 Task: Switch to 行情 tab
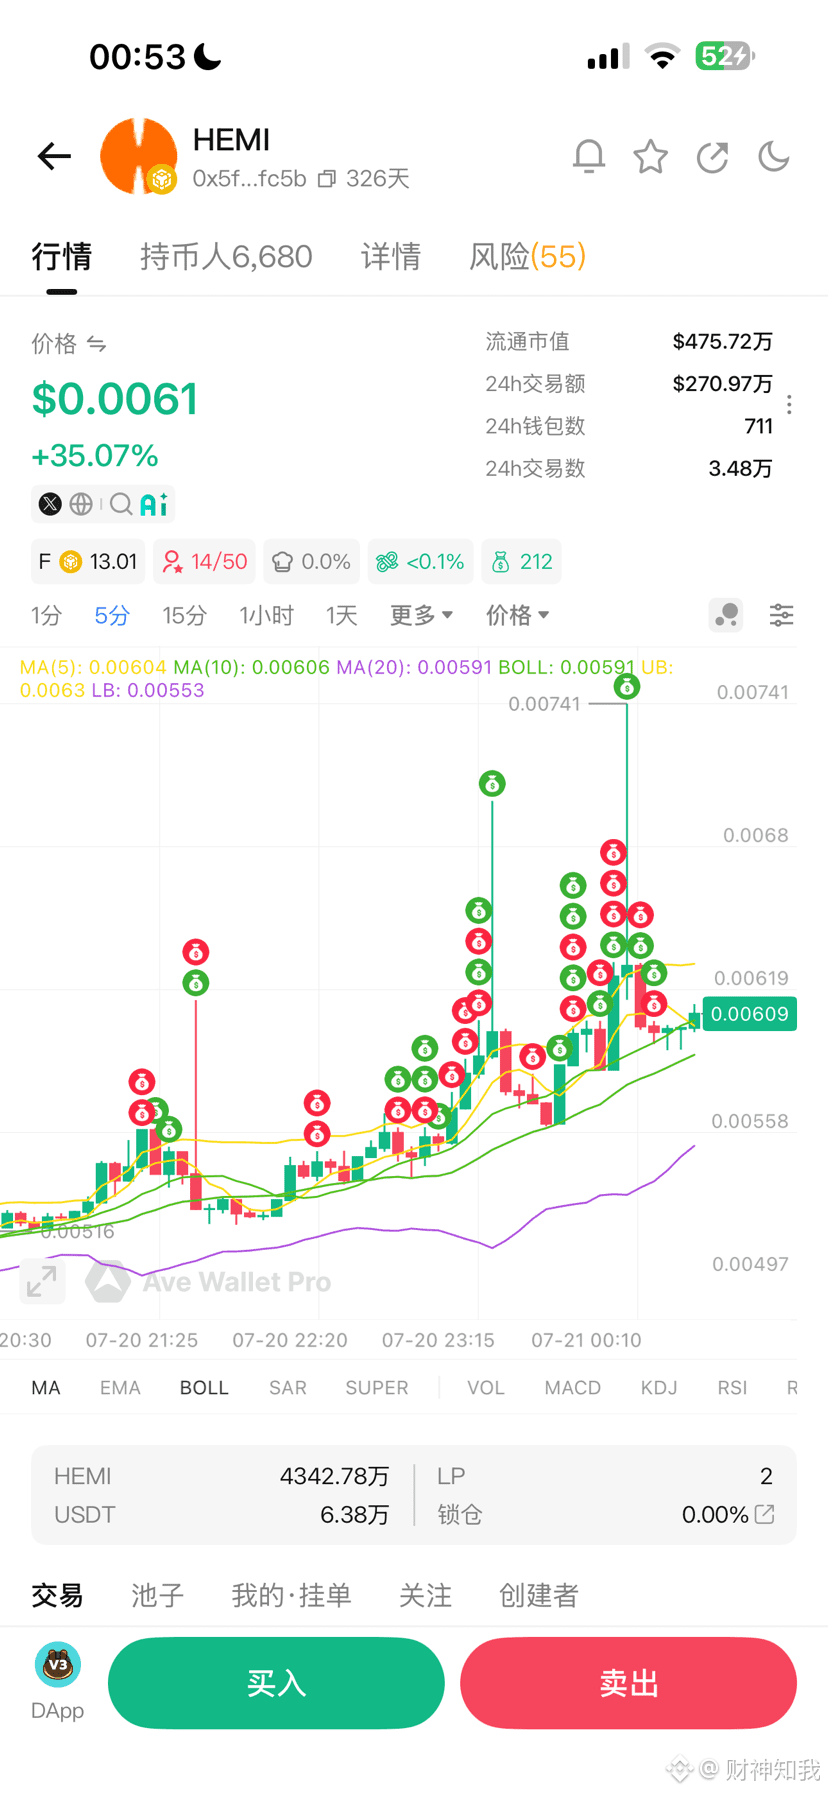tap(61, 257)
